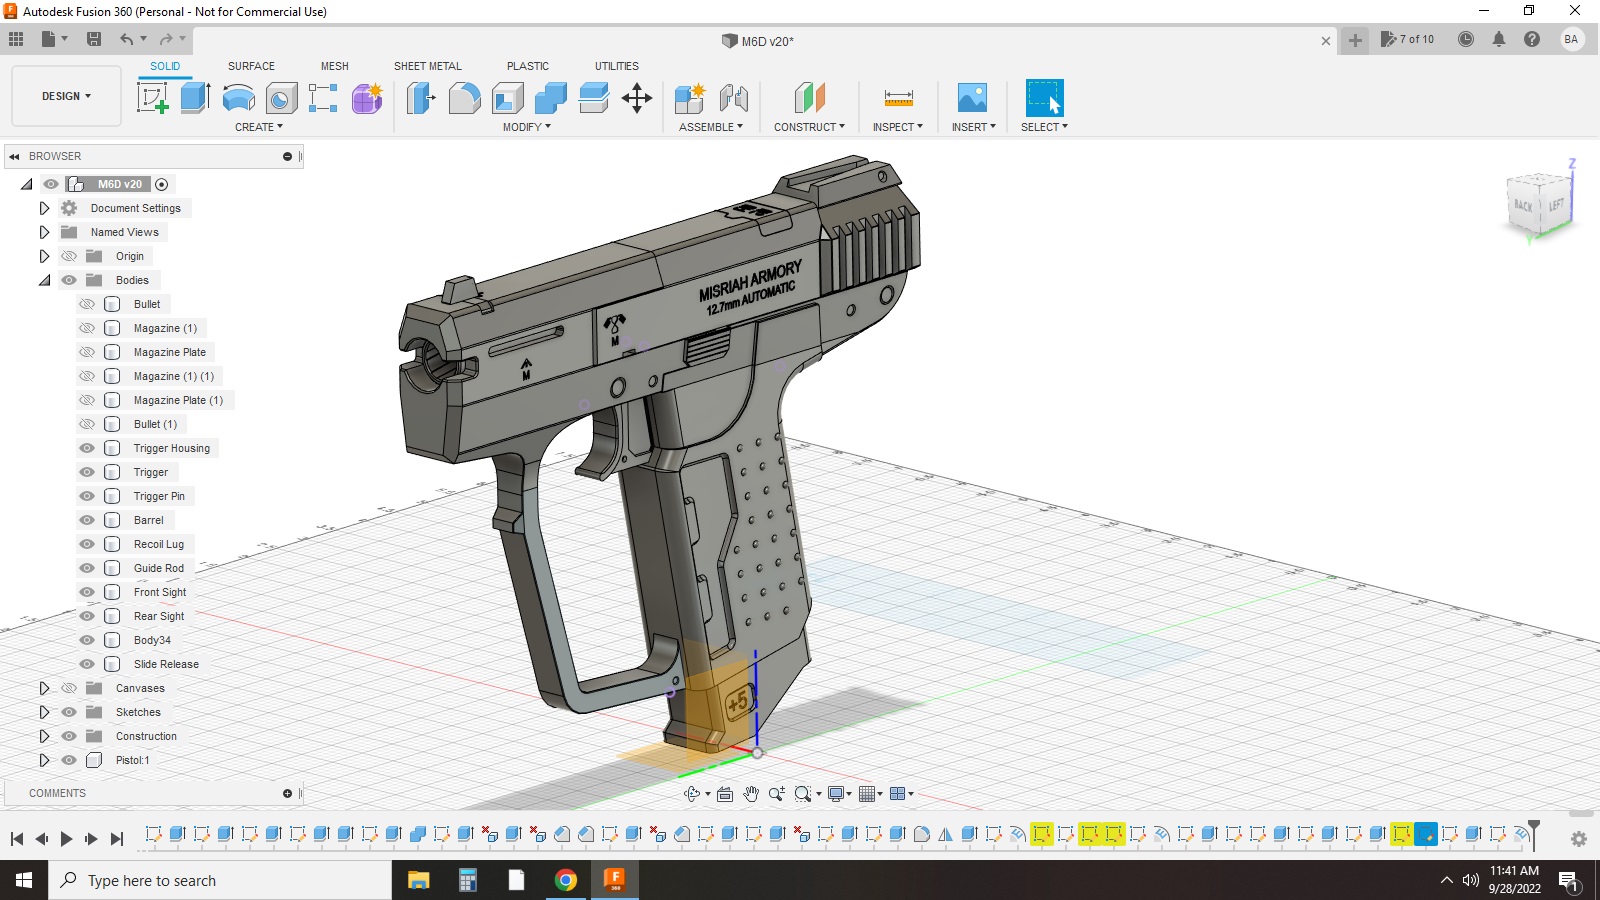Expand the Origin folder

(x=44, y=256)
